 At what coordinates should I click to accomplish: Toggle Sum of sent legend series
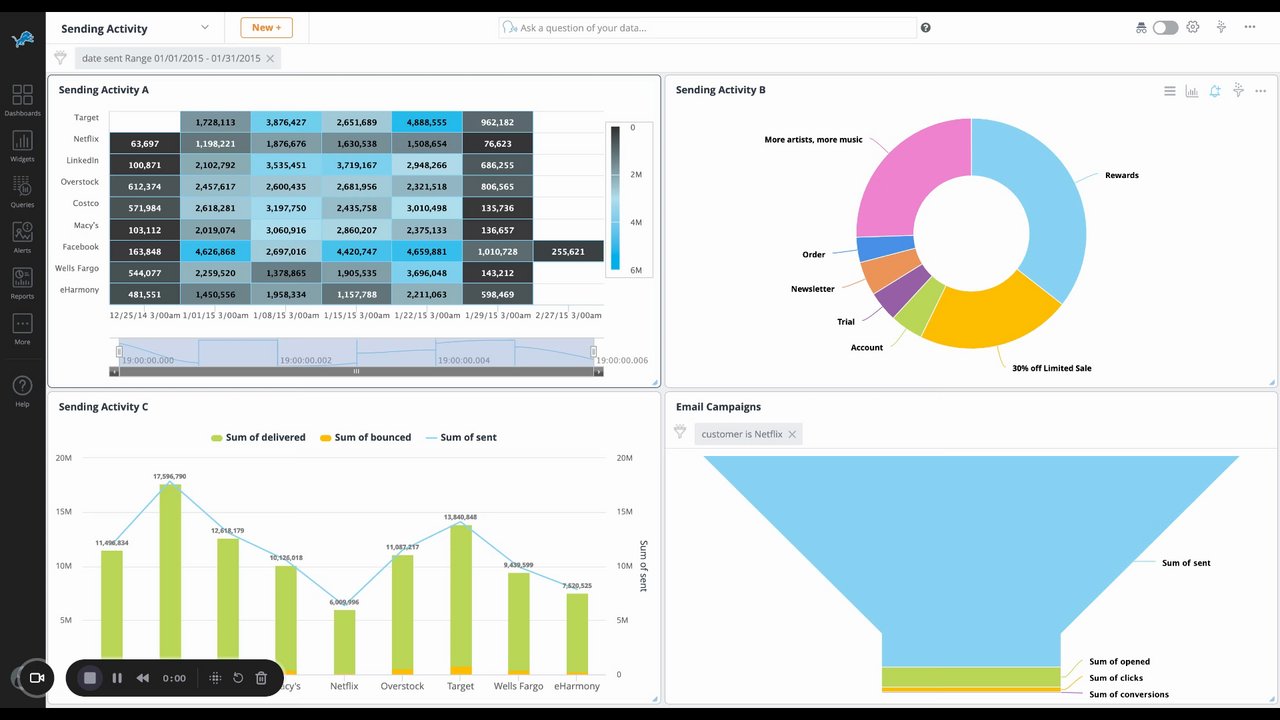pos(461,437)
